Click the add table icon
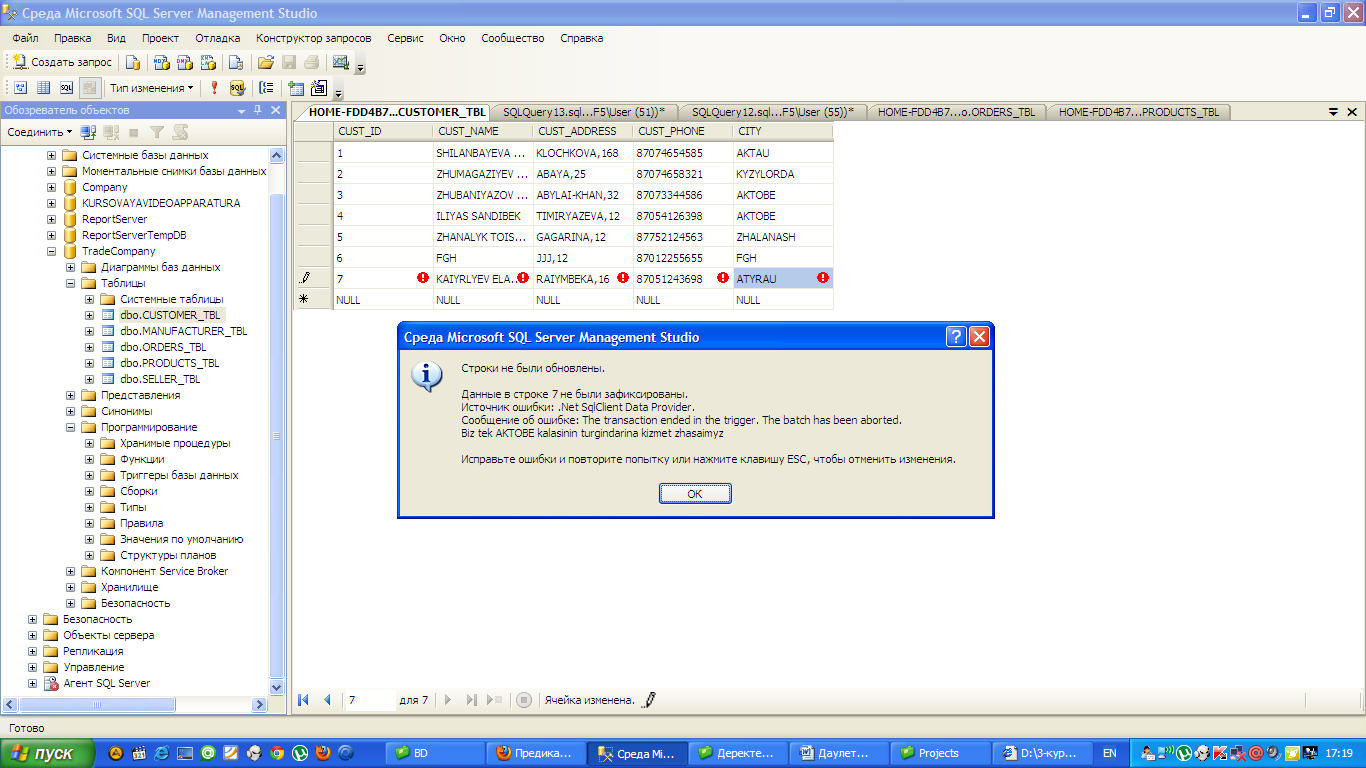This screenshot has height=768, width=1366. [296, 88]
